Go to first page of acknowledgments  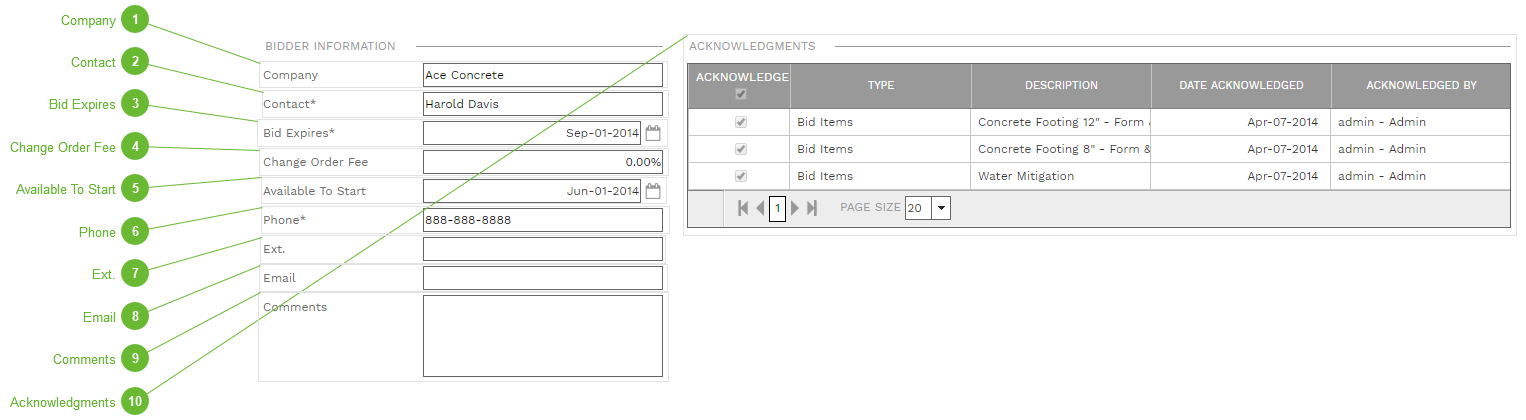(x=743, y=208)
